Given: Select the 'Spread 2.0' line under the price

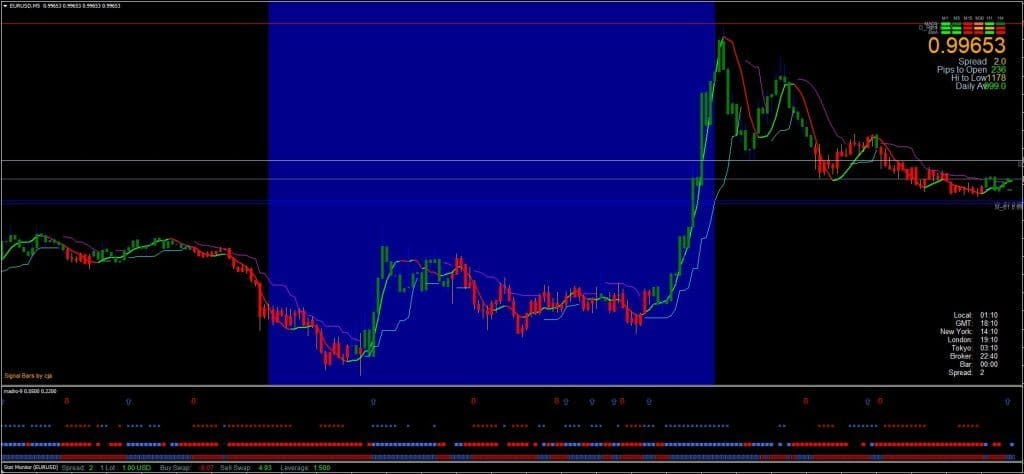Looking at the screenshot, I should [x=982, y=61].
